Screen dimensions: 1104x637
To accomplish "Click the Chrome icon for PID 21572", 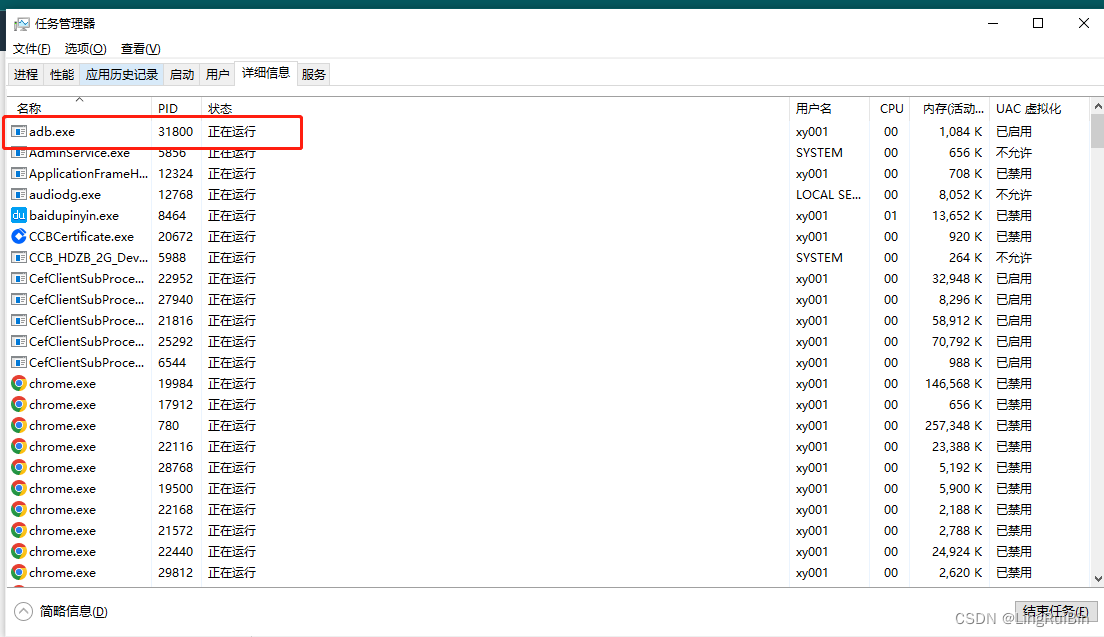I will [19, 531].
